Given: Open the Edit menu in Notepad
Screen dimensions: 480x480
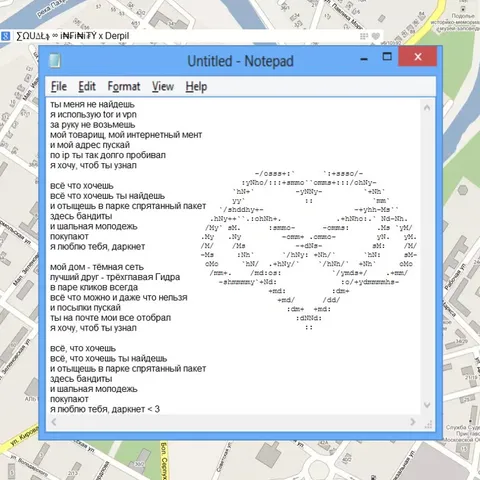Looking at the screenshot, I should (87, 87).
